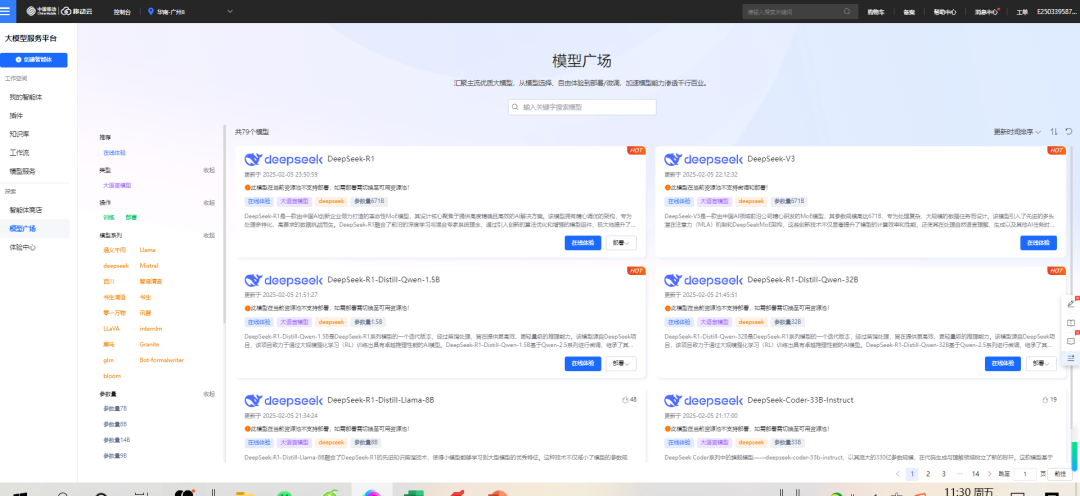Click the like count icon on the DeepSeek-Coder-33B-Instruct card

tap(1046, 400)
